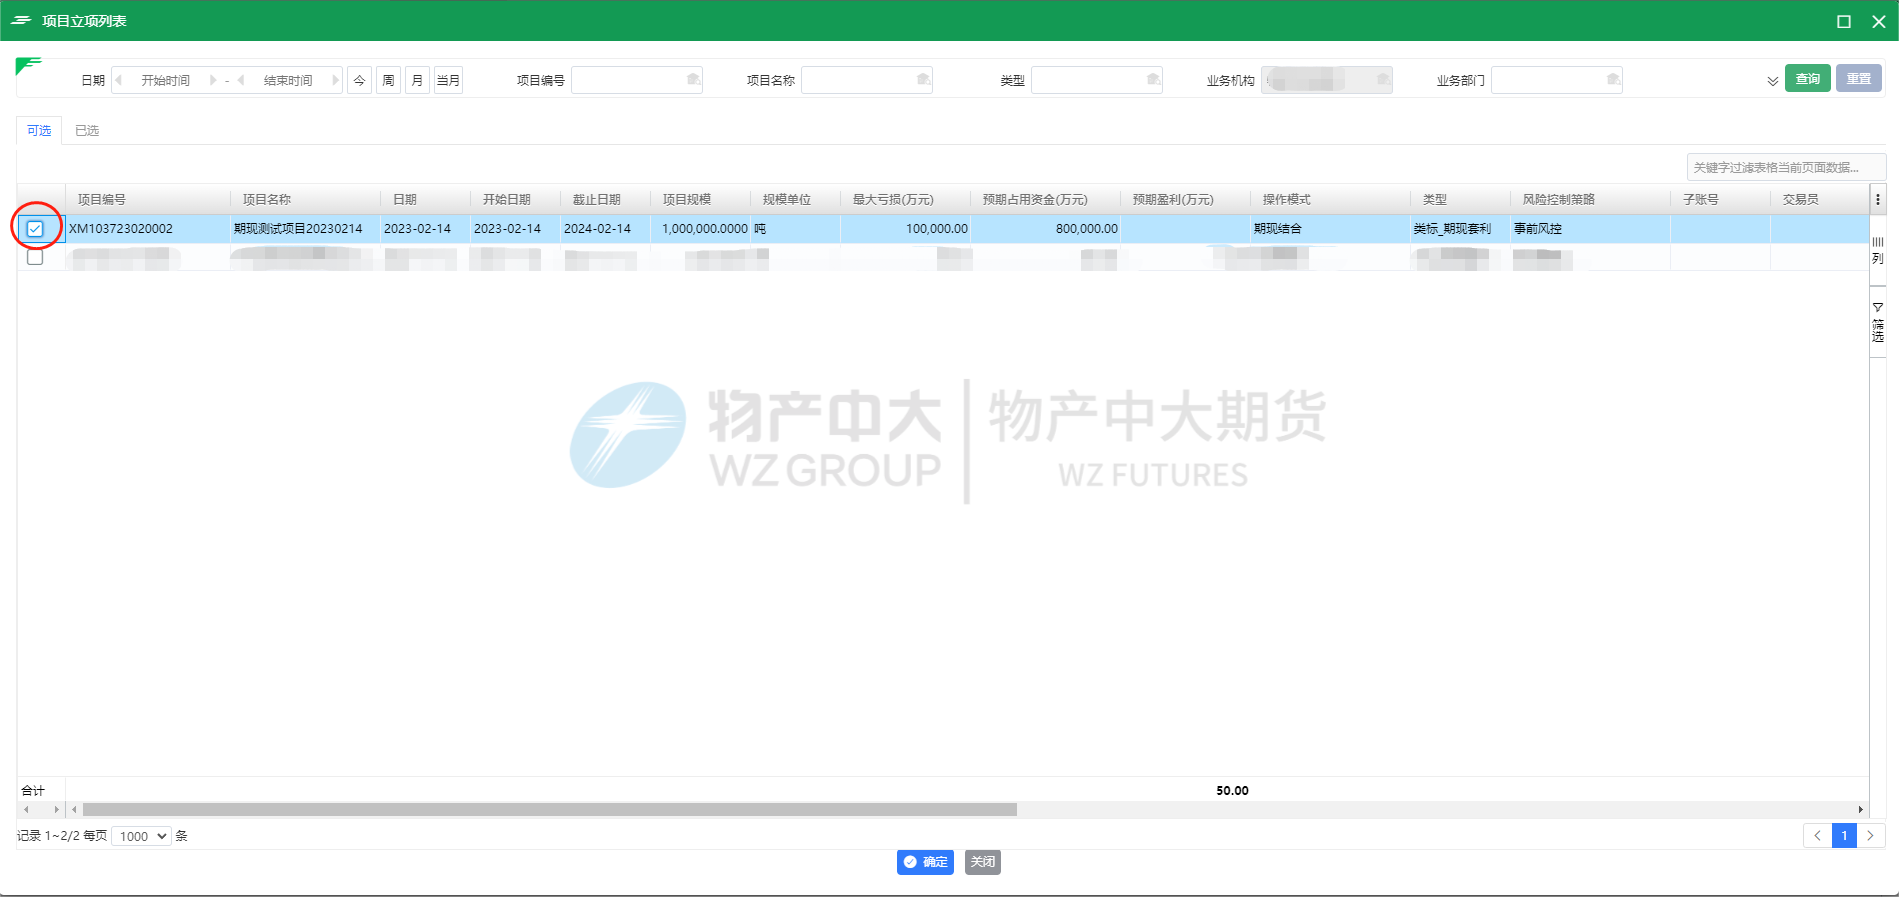Viewport: 1899px width, 897px height.
Task: Click the green 查询 button
Action: (x=1808, y=78)
